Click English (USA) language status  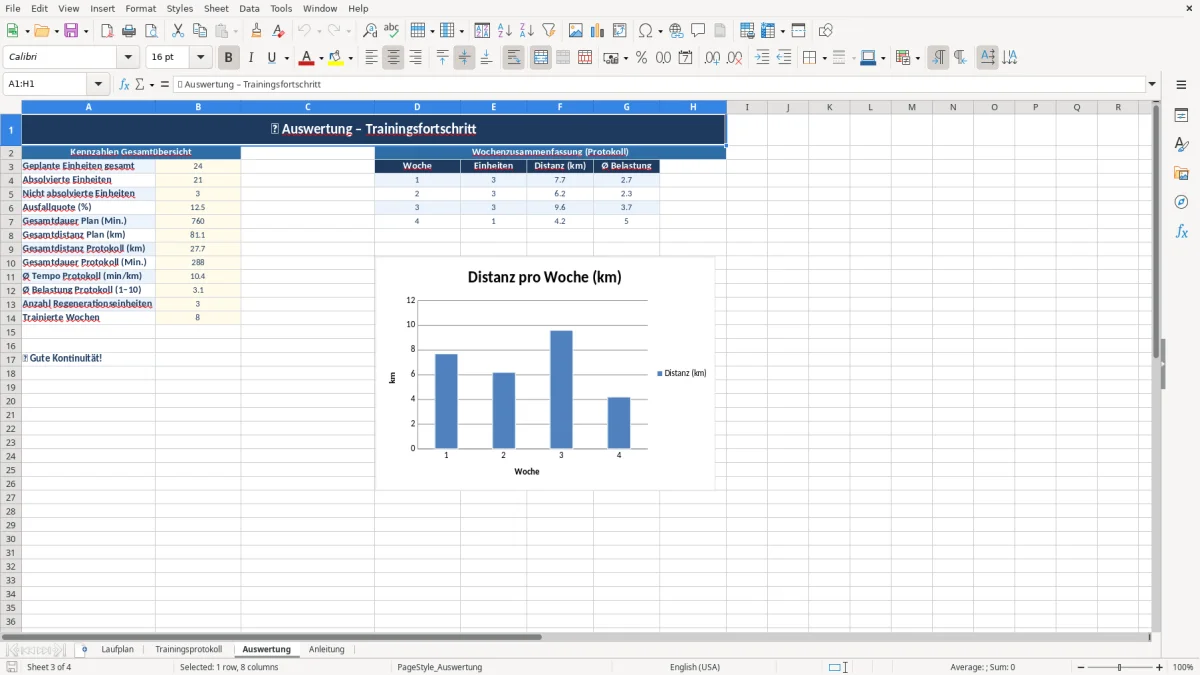(695, 667)
